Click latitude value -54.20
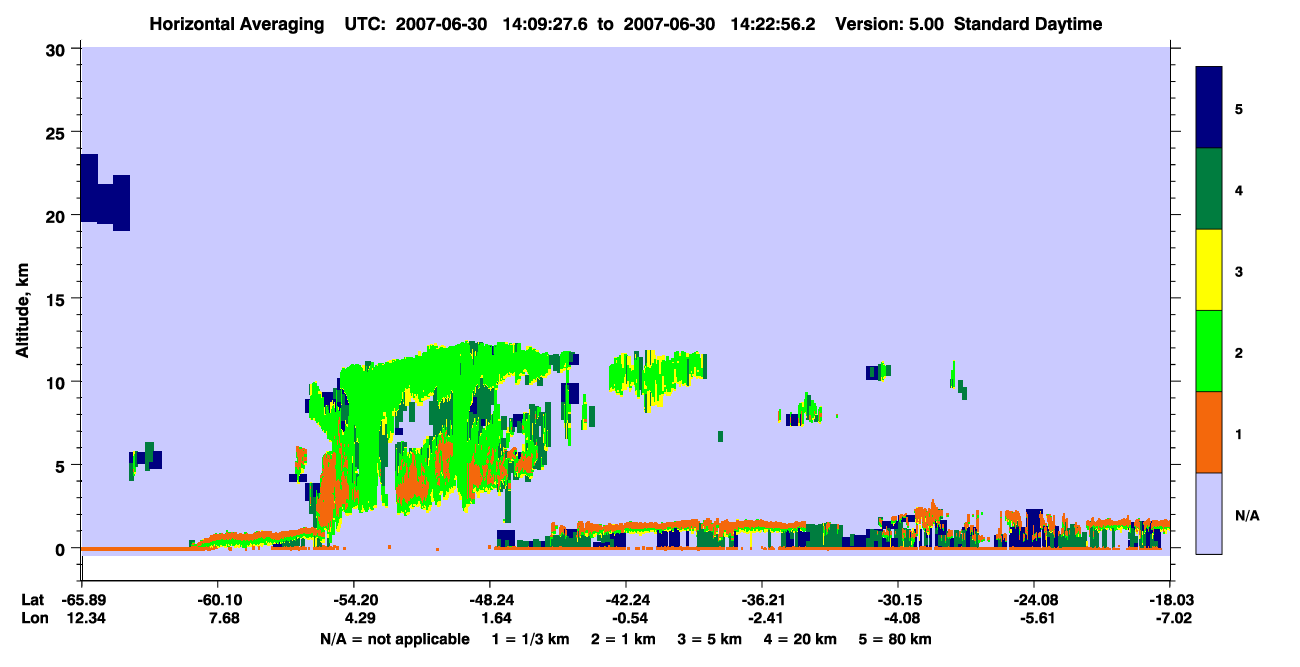Image resolution: width=1300 pixels, height=667 pixels. [354, 600]
